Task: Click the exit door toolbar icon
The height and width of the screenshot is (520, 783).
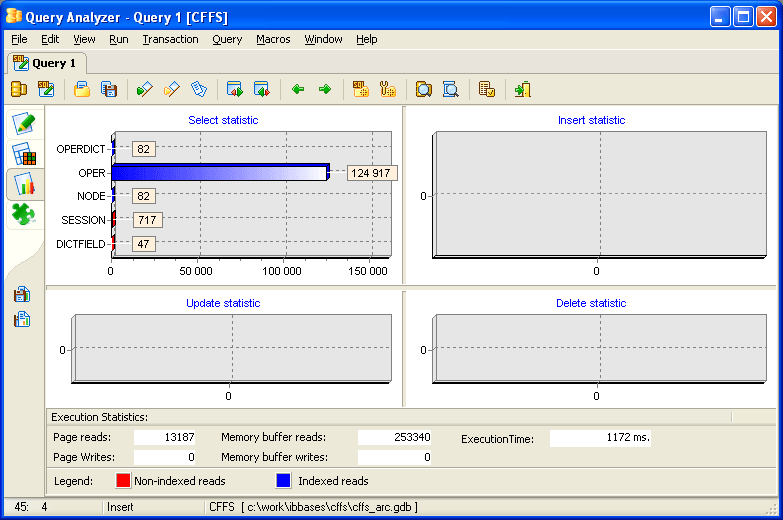Action: (x=522, y=90)
